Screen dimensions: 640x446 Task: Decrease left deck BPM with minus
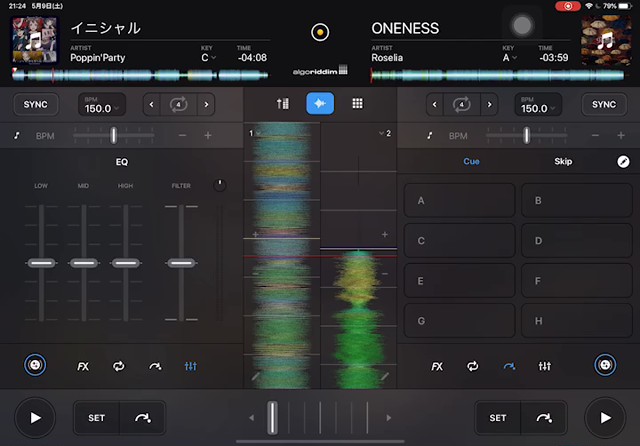pyautogui.click(x=182, y=135)
